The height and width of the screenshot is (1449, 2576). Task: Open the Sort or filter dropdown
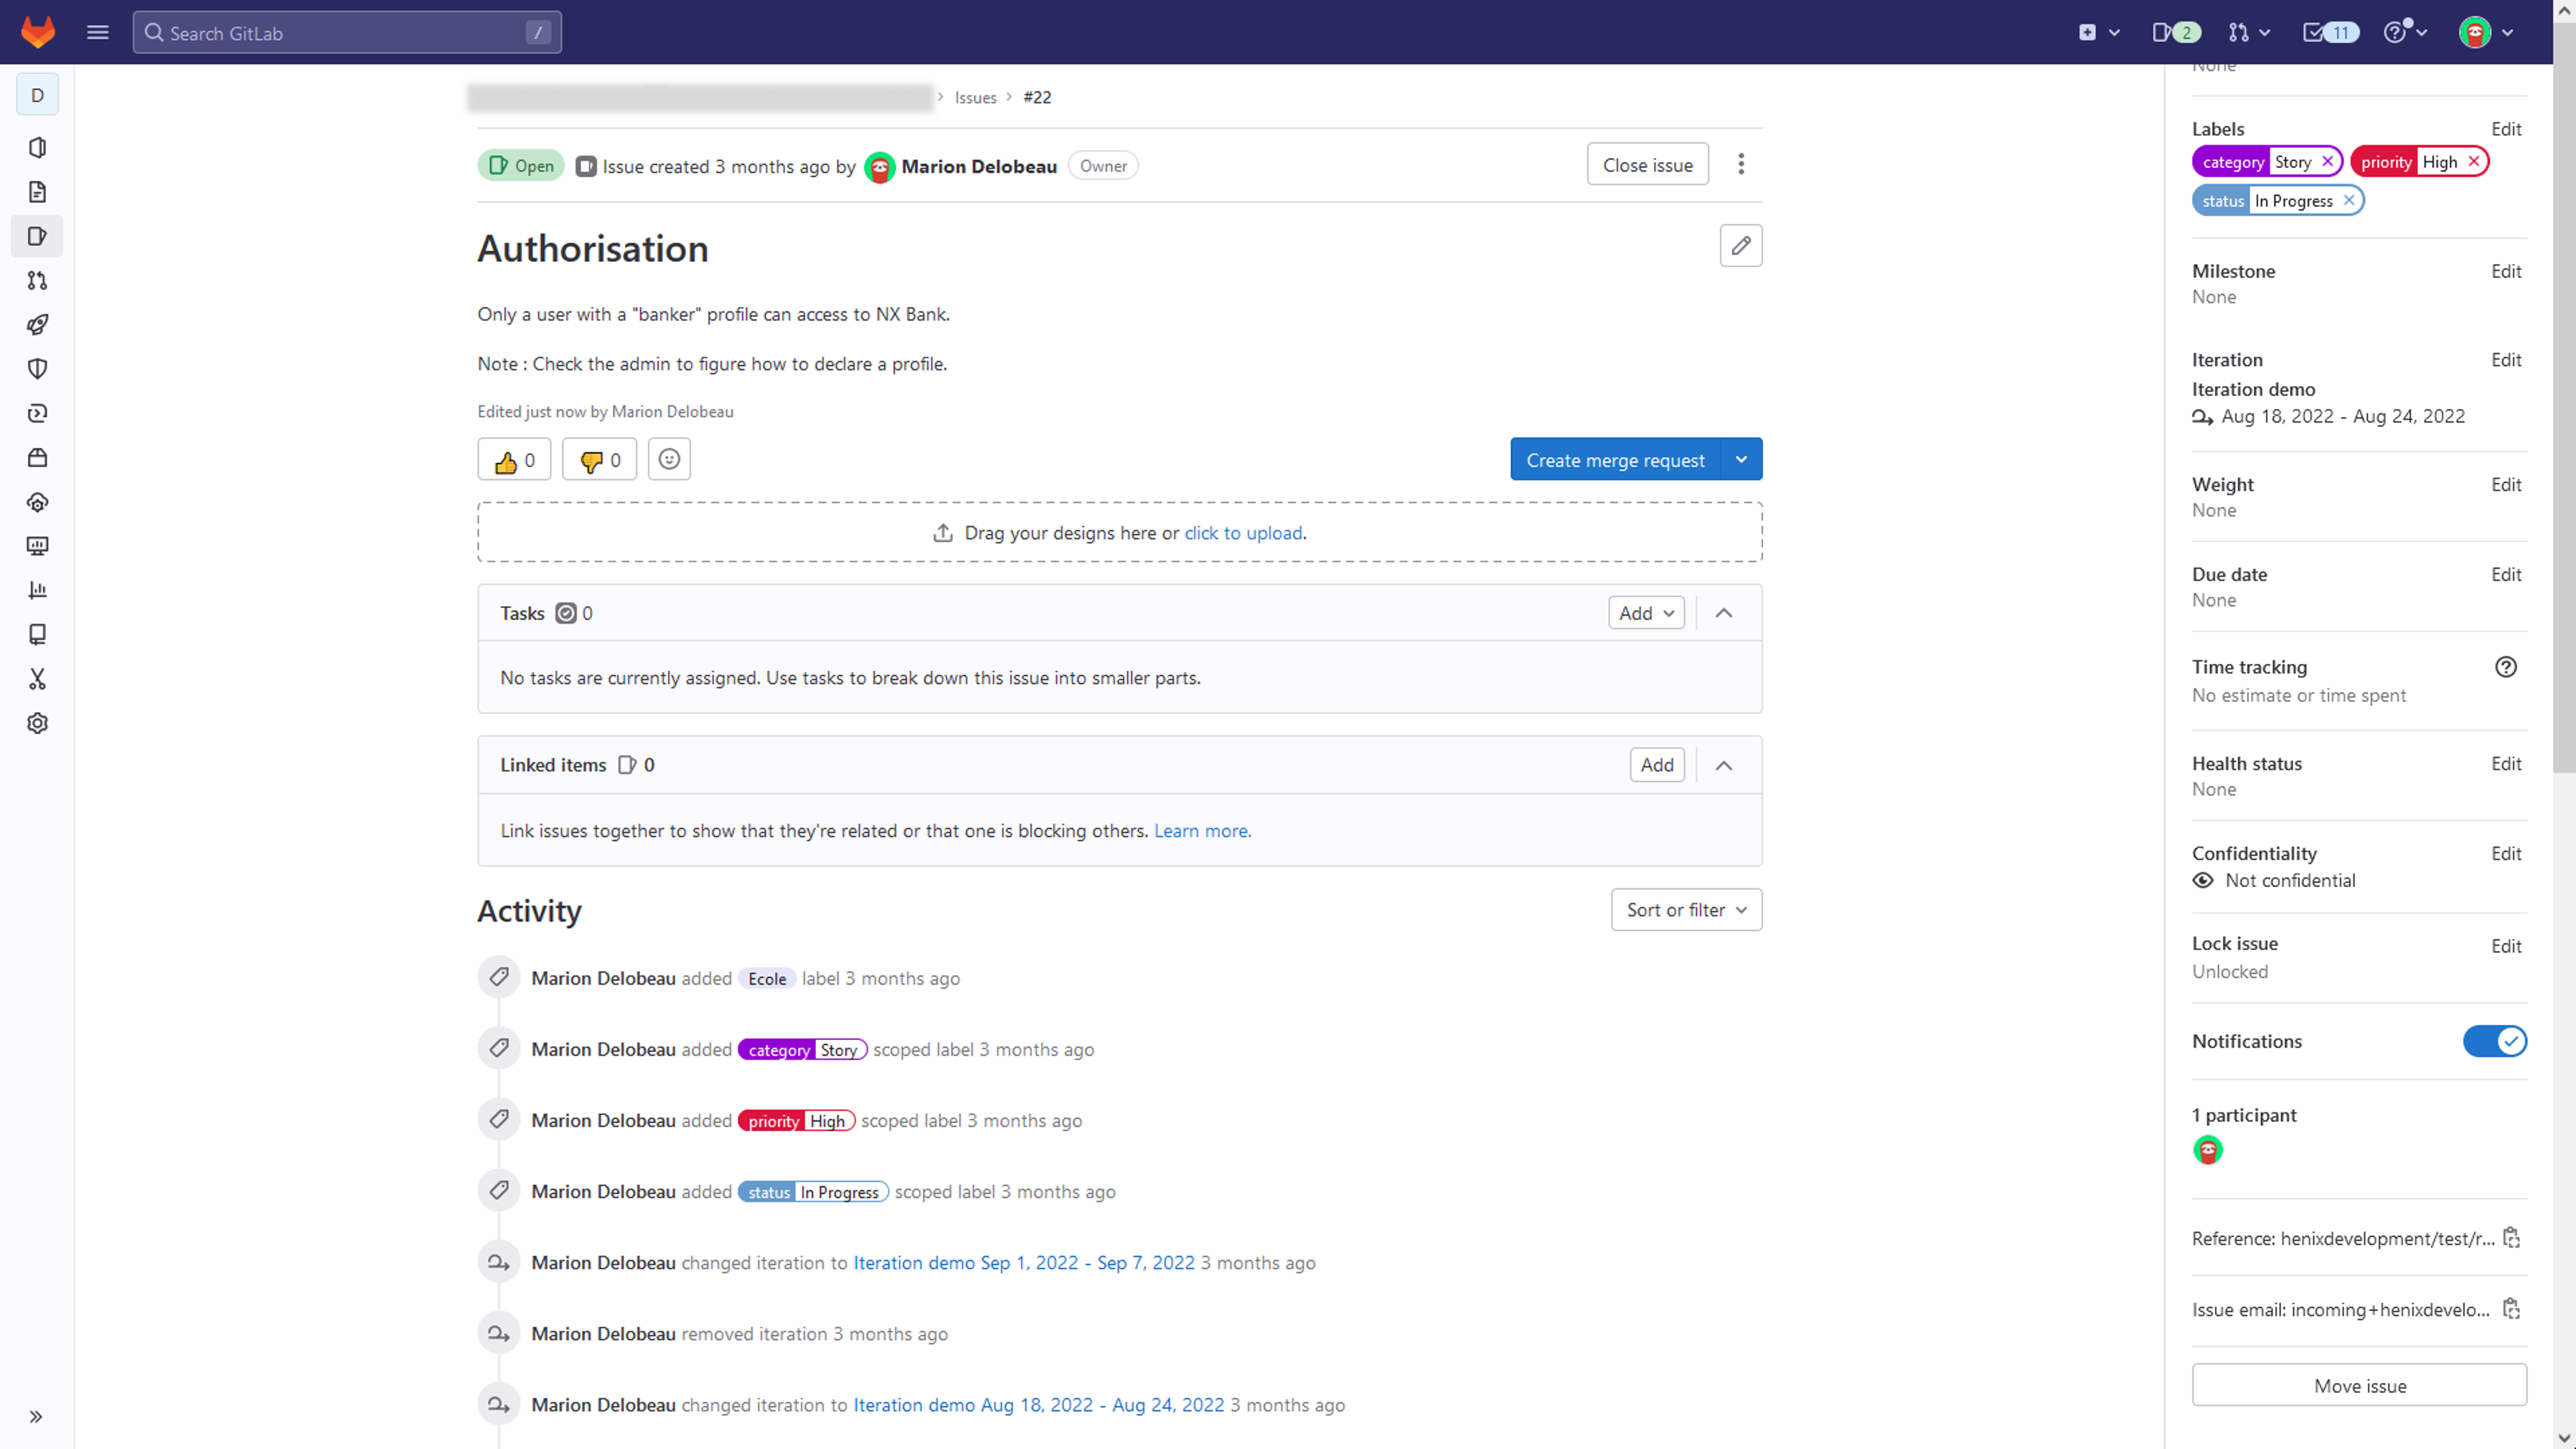(1686, 910)
